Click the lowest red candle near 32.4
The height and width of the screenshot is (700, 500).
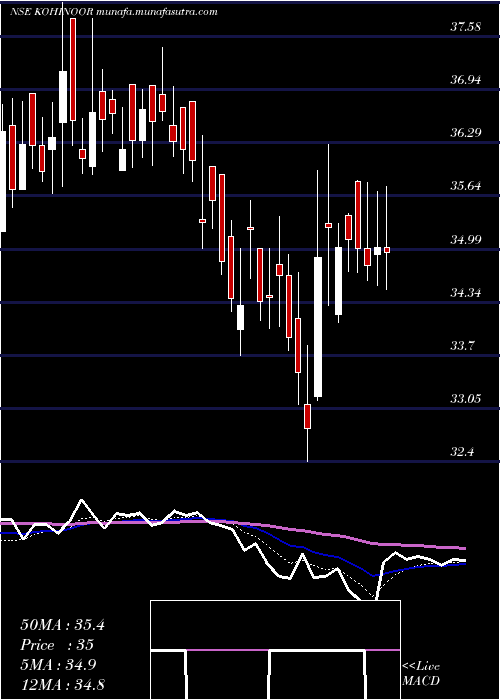(308, 416)
